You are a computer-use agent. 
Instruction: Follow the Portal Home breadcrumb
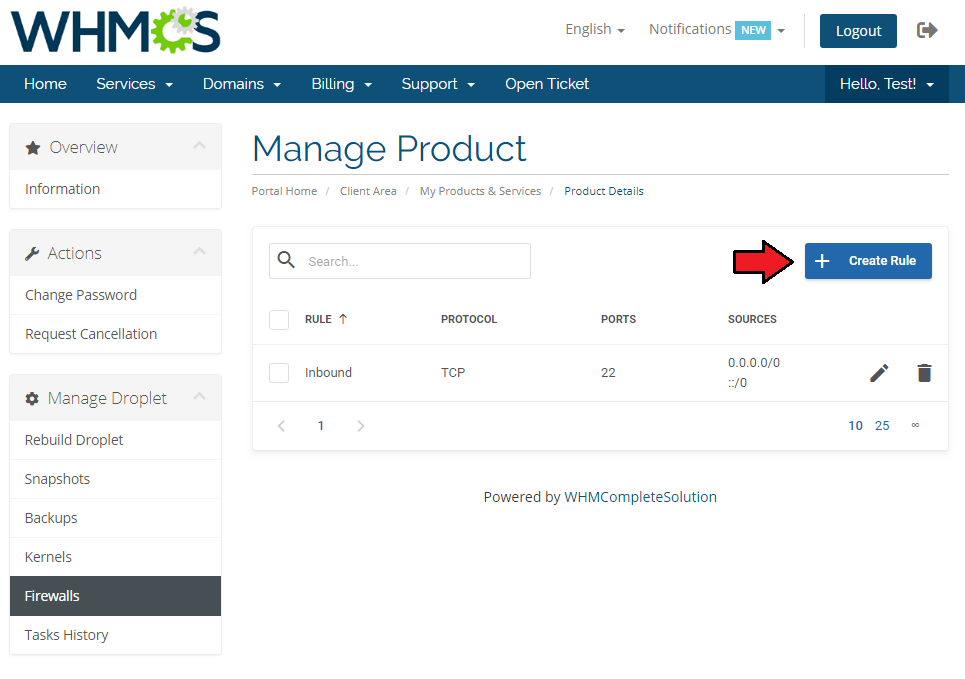[x=284, y=191]
